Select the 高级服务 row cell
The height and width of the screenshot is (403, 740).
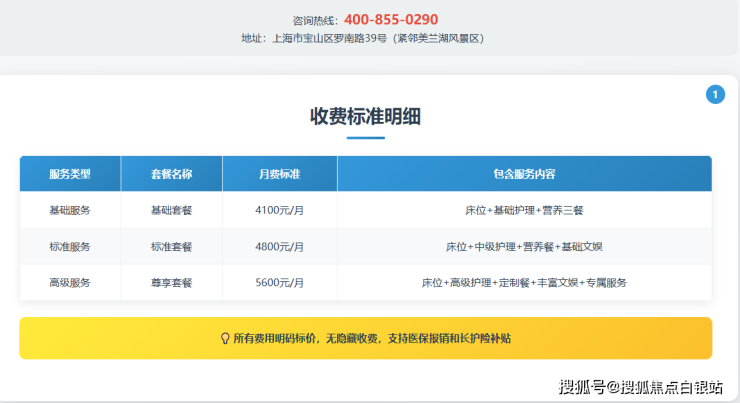(x=70, y=283)
